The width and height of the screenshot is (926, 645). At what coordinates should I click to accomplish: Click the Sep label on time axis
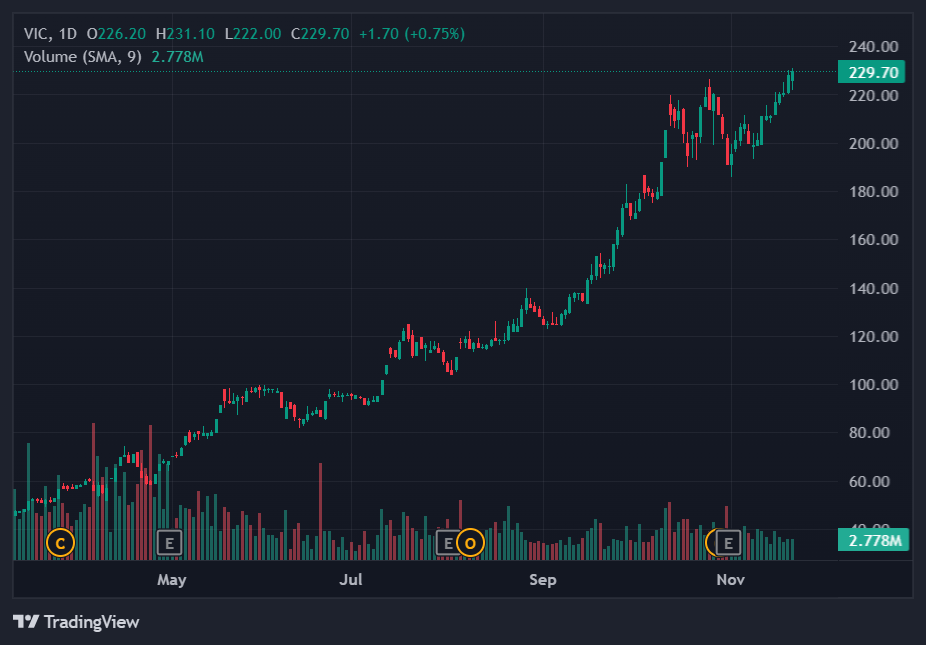point(542,580)
